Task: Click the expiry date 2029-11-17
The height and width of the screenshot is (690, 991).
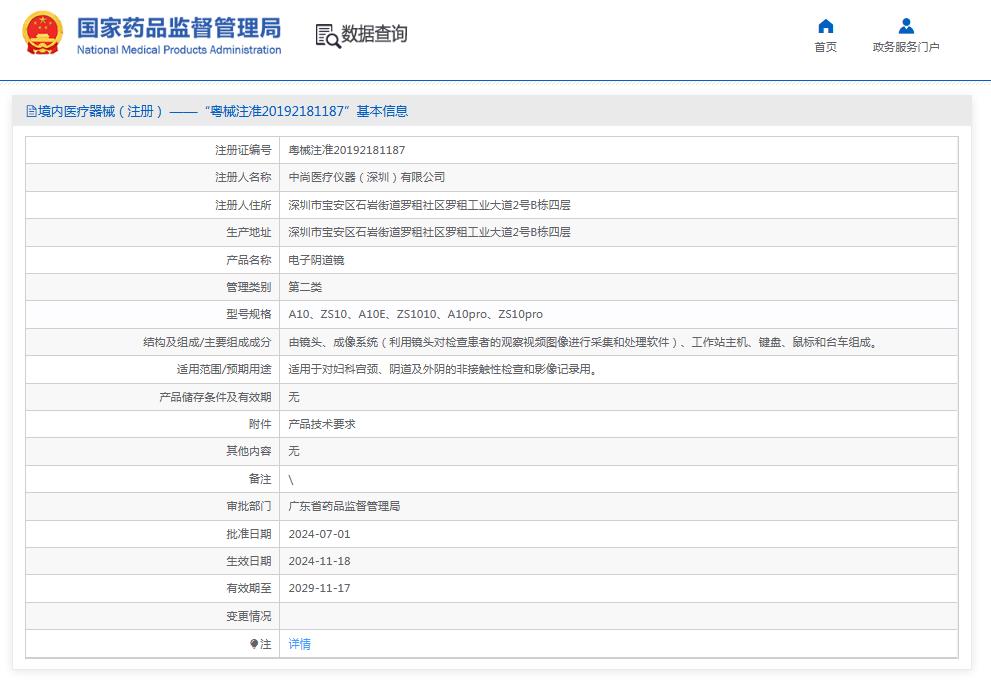Action: [319, 588]
